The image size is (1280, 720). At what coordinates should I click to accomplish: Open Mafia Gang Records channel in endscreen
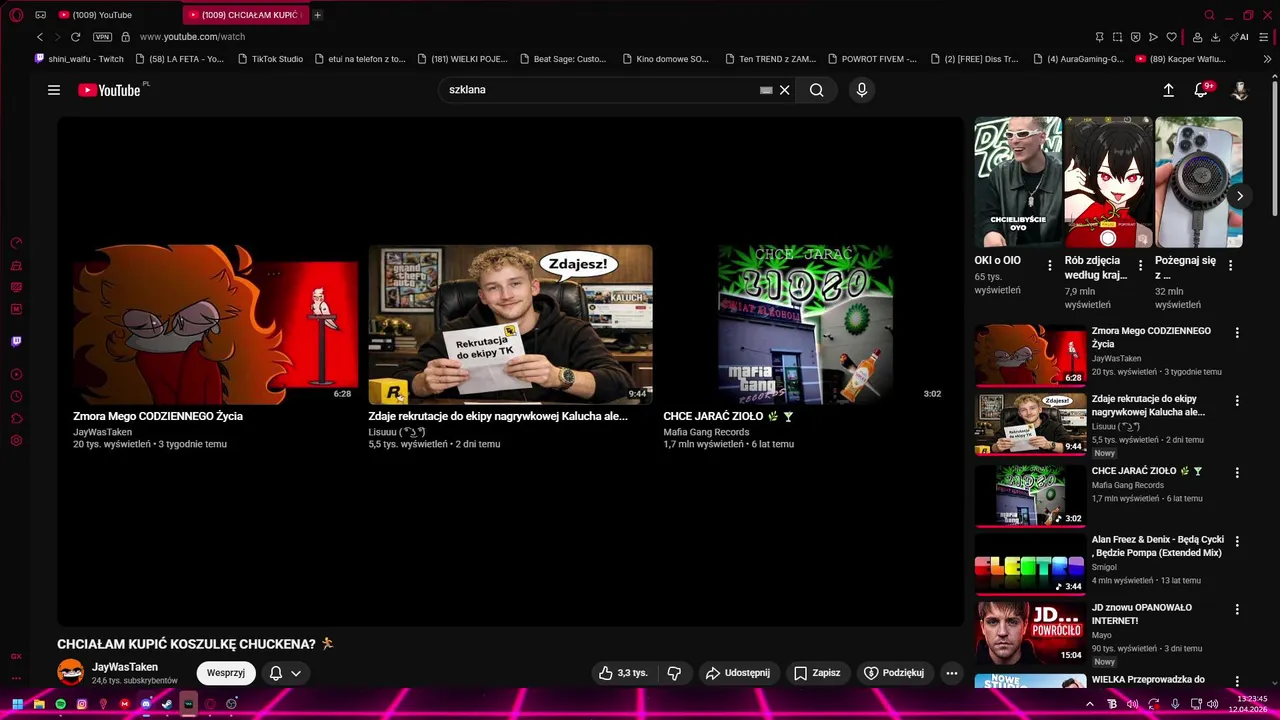click(706, 432)
